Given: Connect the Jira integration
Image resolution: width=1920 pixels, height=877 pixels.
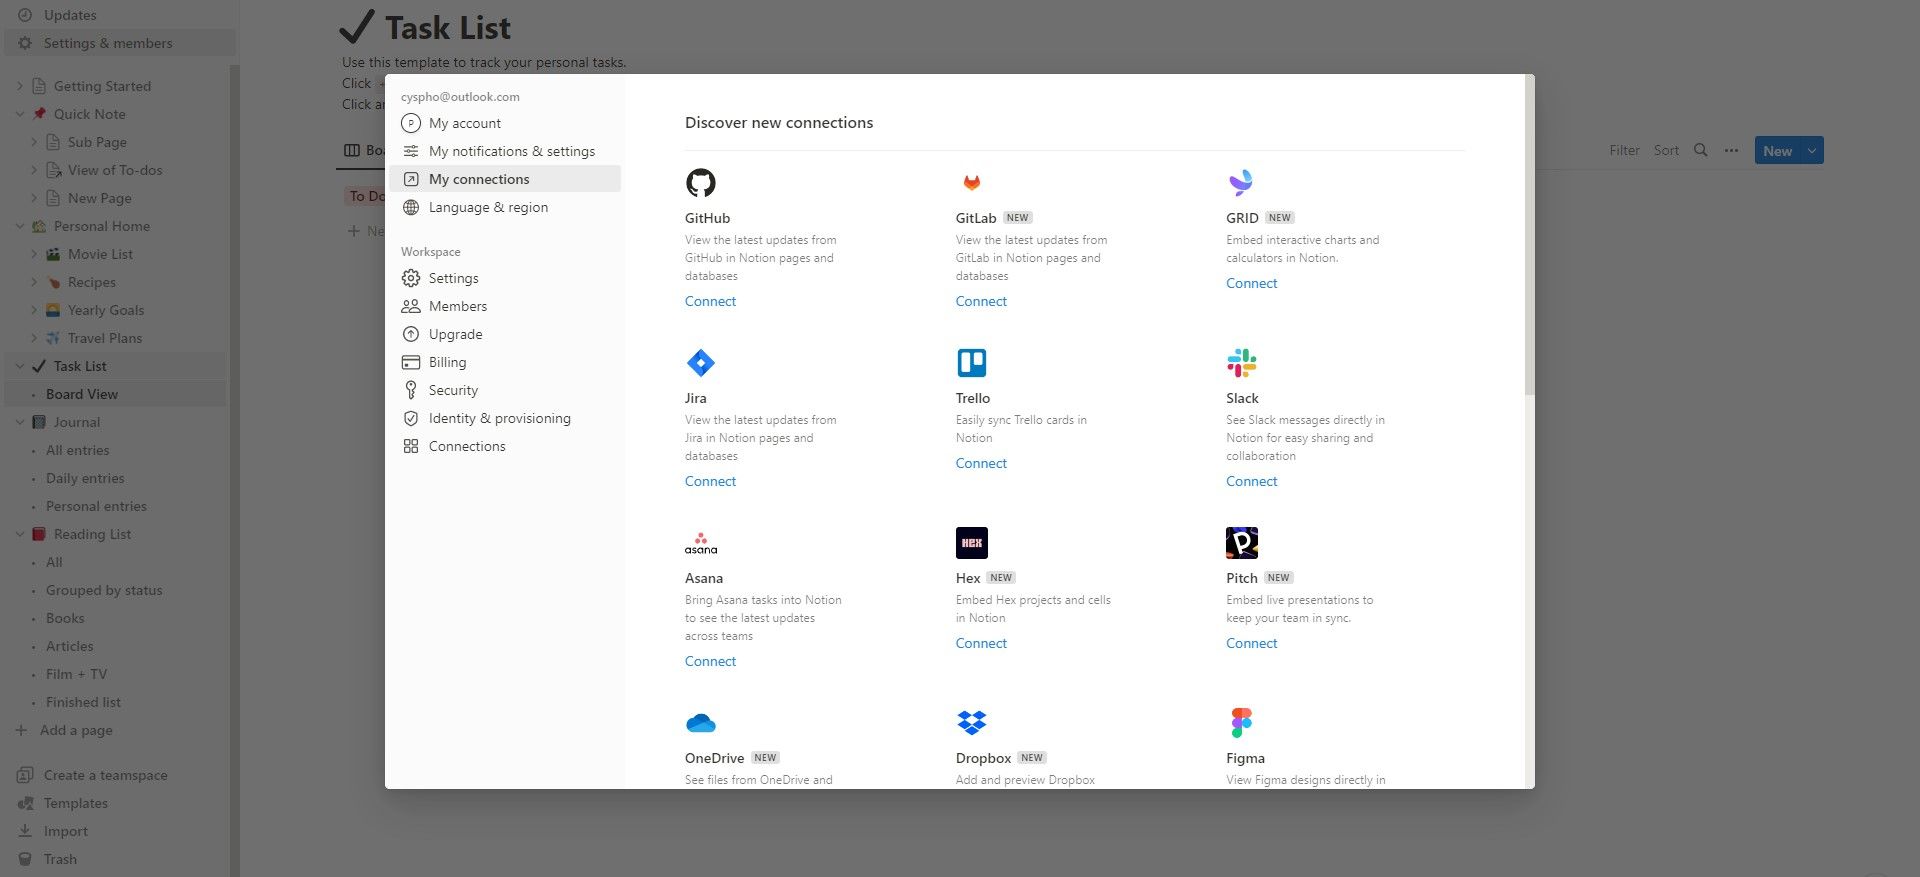Looking at the screenshot, I should (x=710, y=481).
